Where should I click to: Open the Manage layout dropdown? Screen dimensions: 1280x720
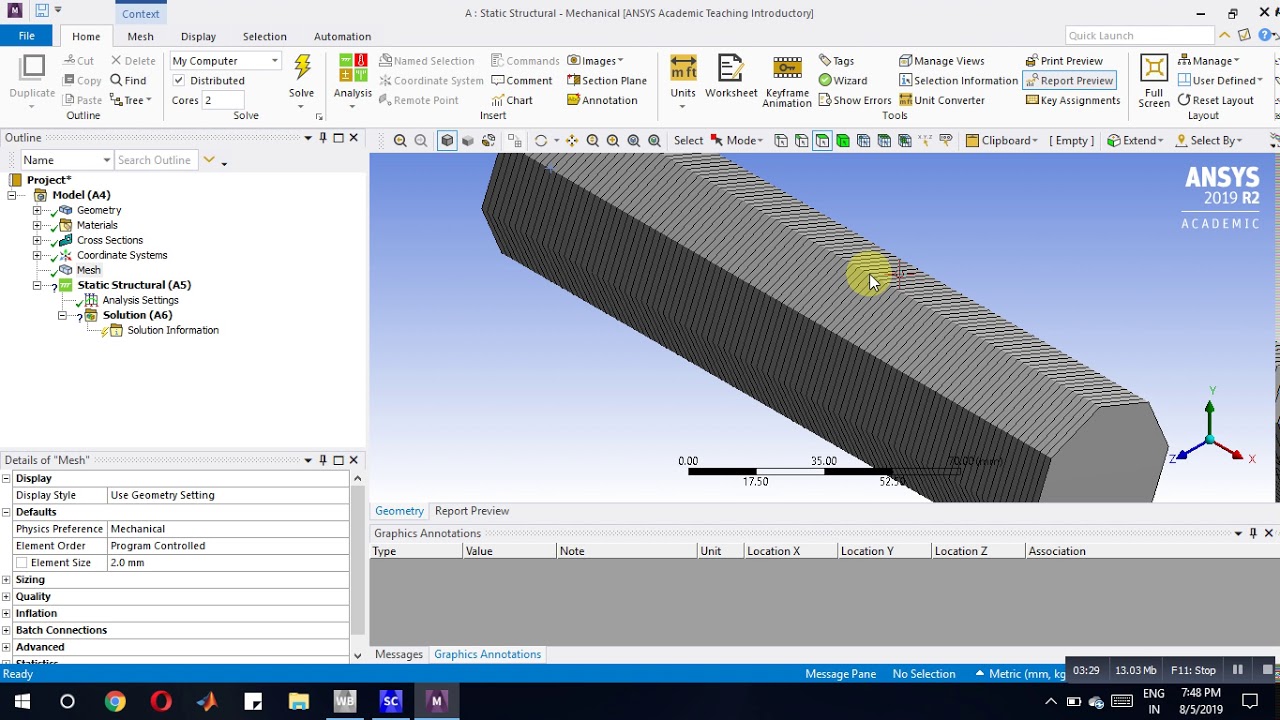[x=1208, y=61]
